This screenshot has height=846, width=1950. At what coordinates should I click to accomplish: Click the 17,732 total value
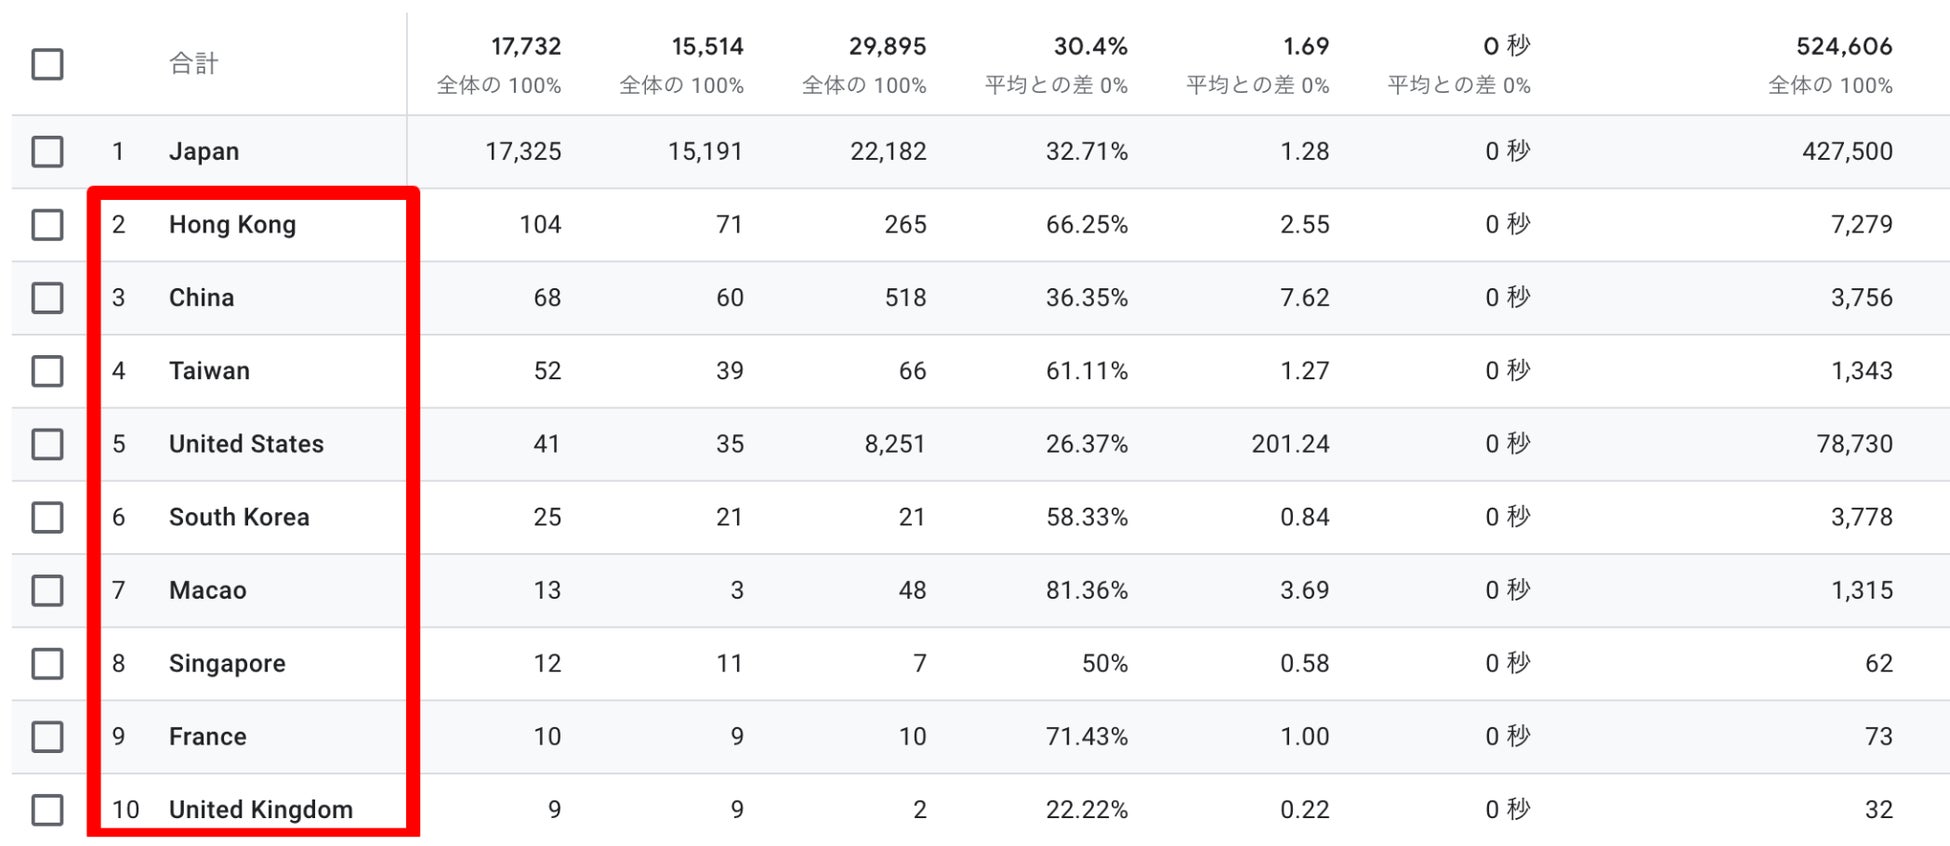click(525, 47)
